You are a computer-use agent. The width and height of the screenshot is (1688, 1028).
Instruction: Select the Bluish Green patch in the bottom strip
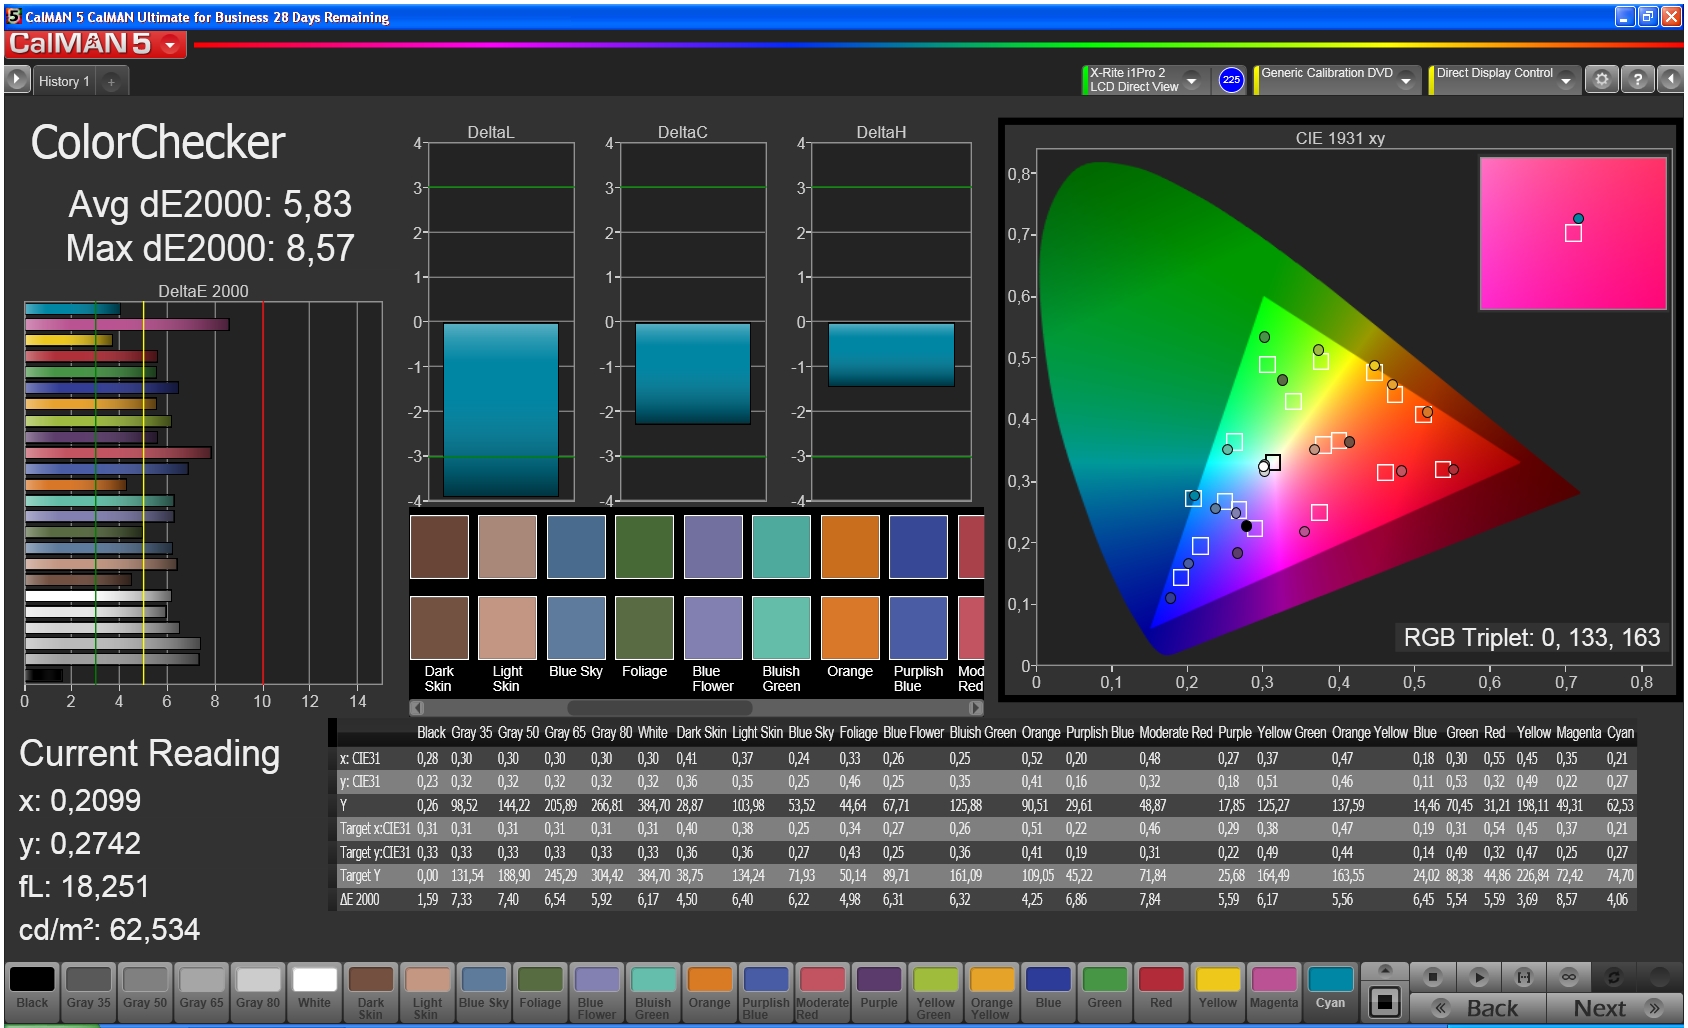tap(653, 992)
